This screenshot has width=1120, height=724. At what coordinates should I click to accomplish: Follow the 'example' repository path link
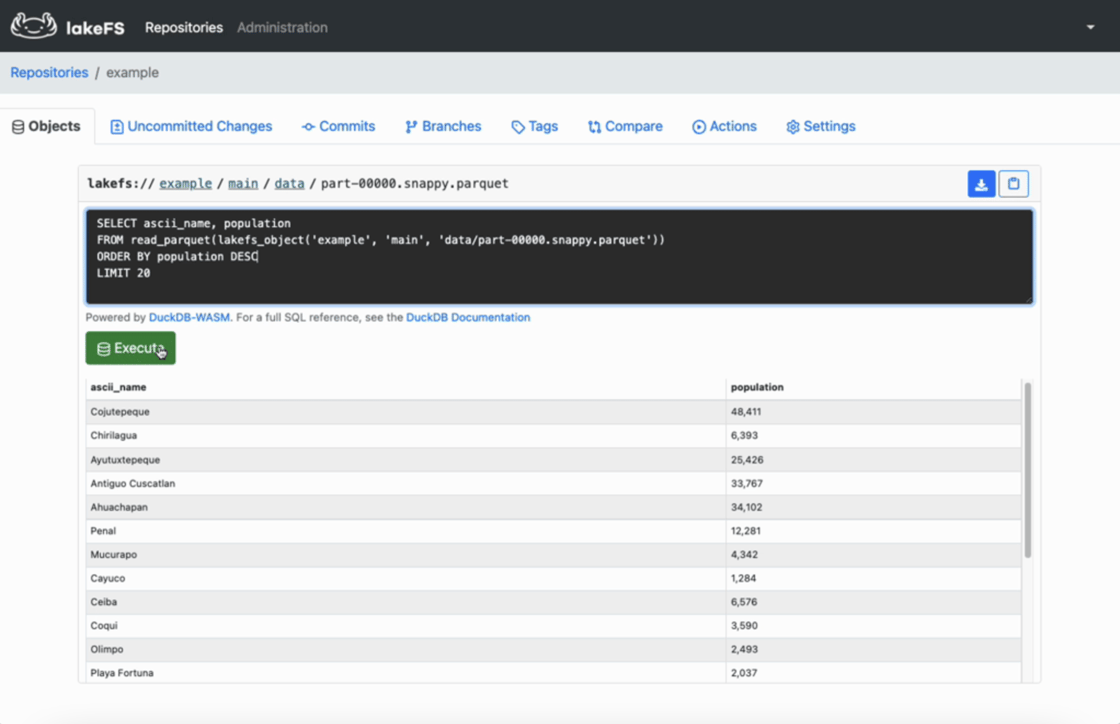pyautogui.click(x=186, y=183)
